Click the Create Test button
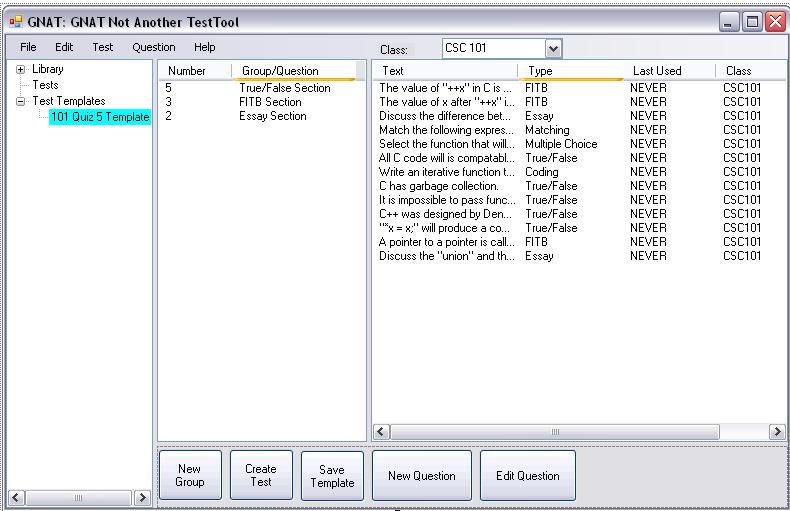Screen dimensions: 790x511 [260, 475]
